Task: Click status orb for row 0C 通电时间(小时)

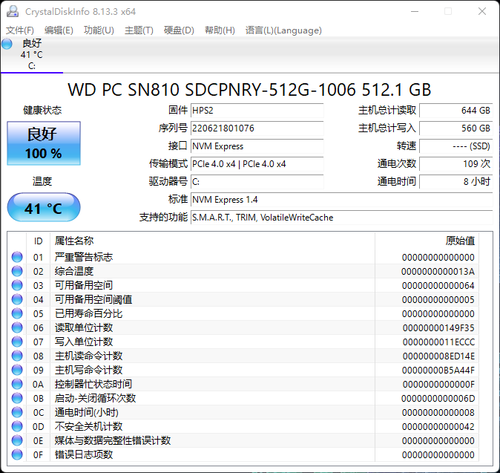Action: pyautogui.click(x=17, y=412)
